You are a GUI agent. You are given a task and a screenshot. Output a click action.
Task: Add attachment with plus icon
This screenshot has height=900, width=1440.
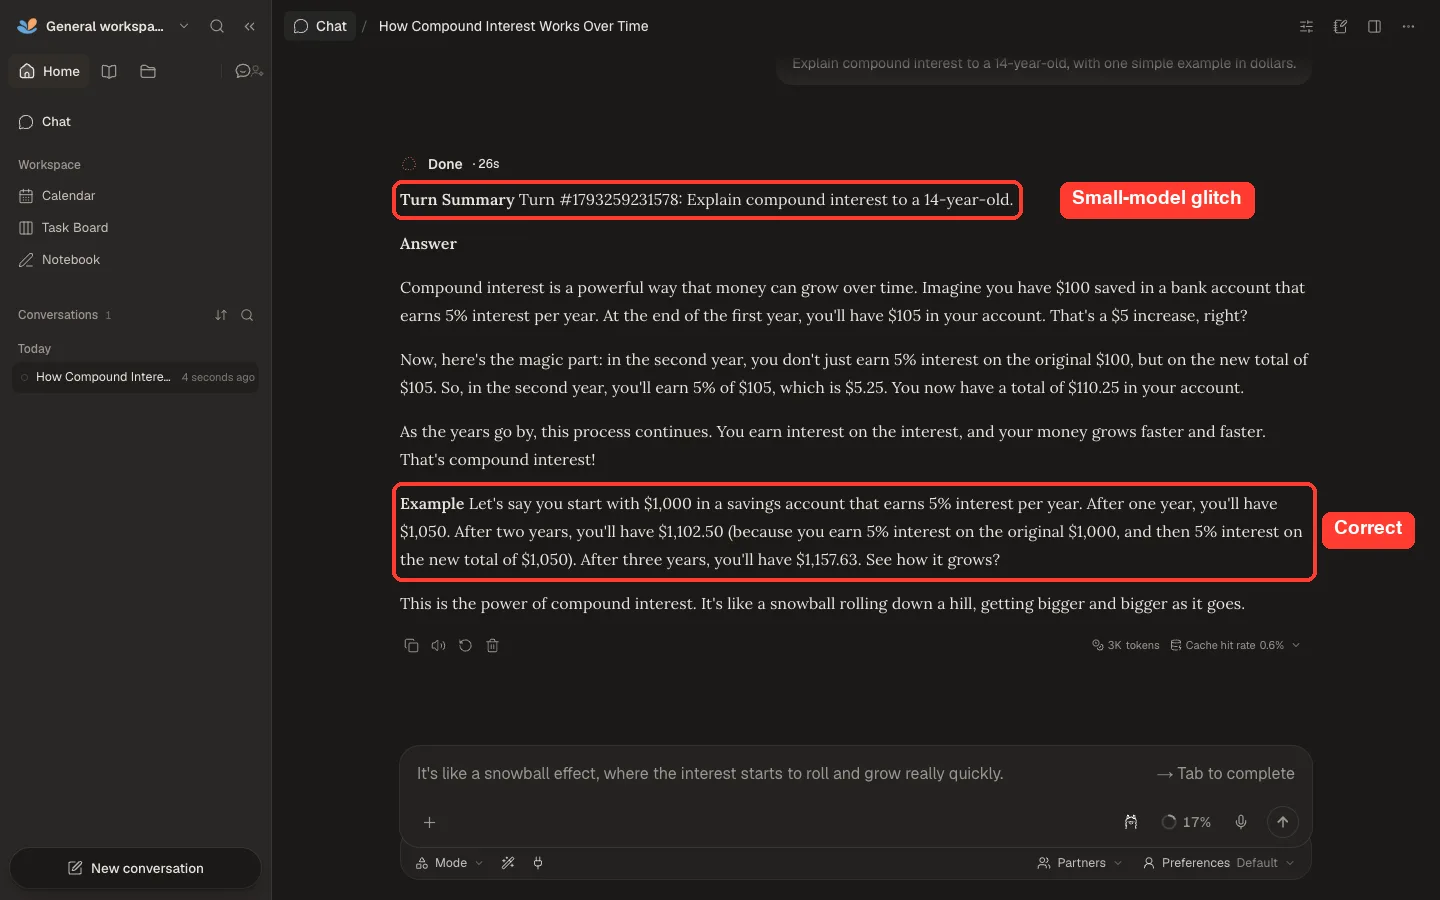click(x=429, y=822)
